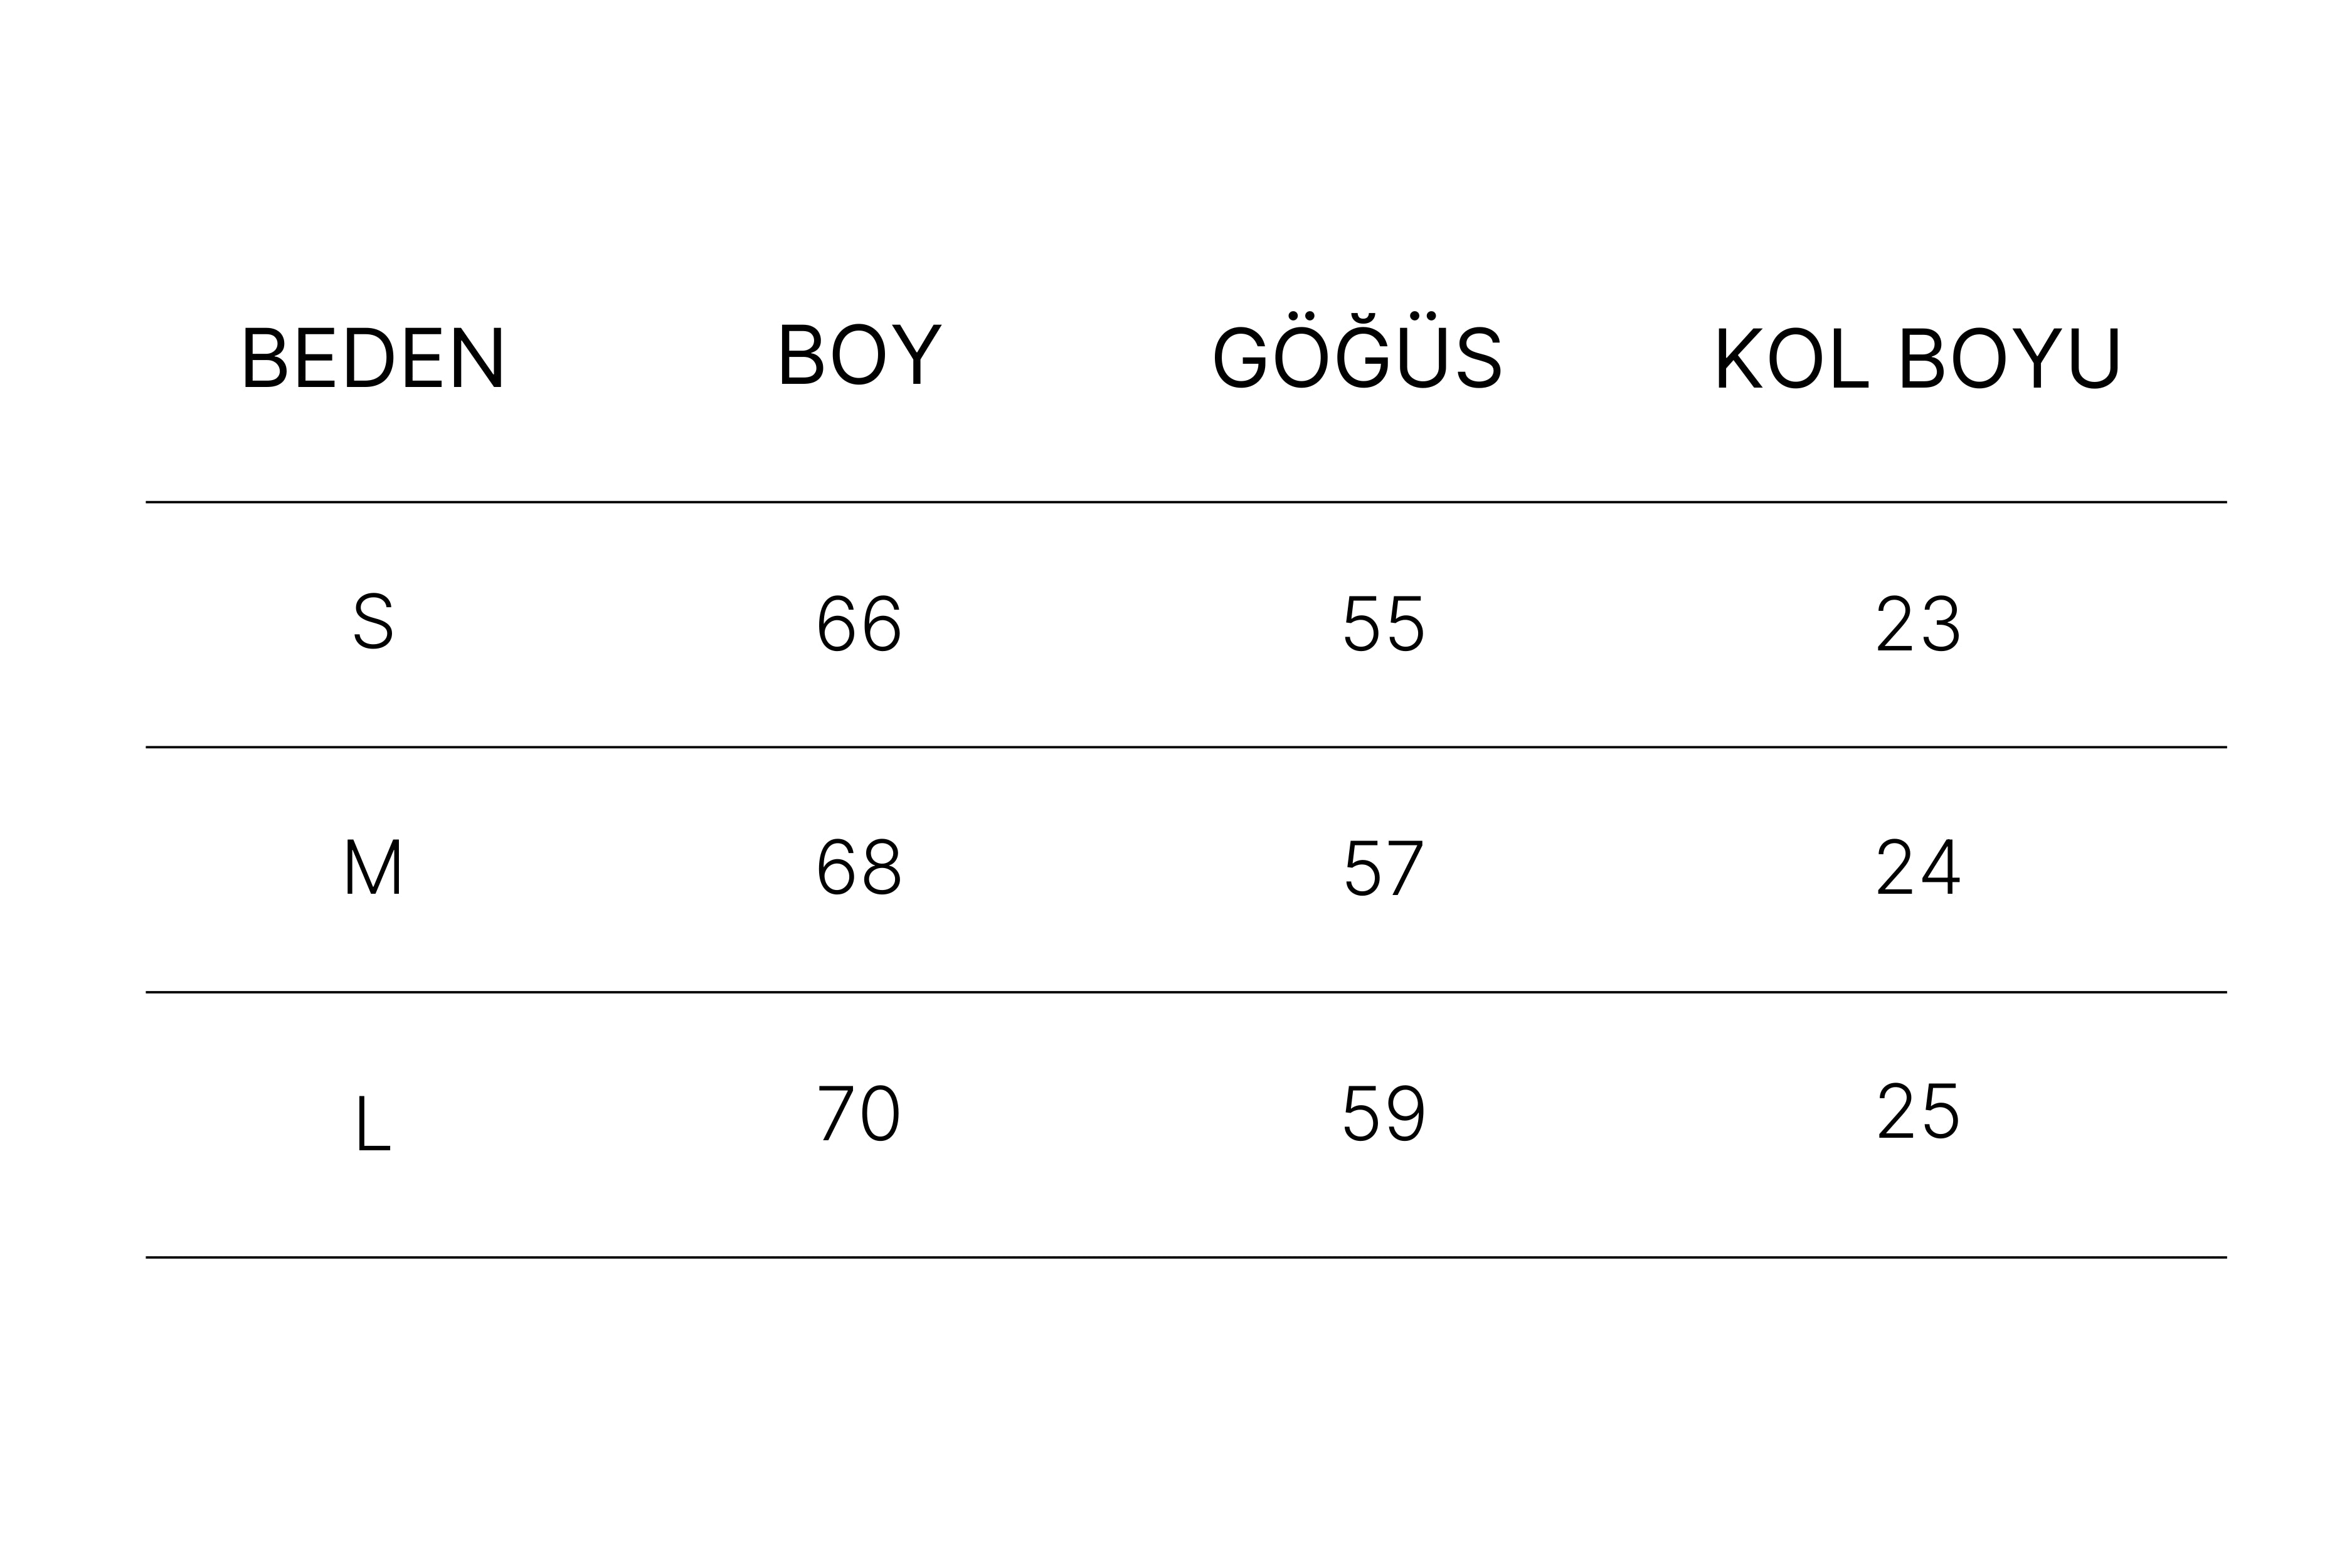
Task: Select the chest value 55
Action: point(1384,623)
